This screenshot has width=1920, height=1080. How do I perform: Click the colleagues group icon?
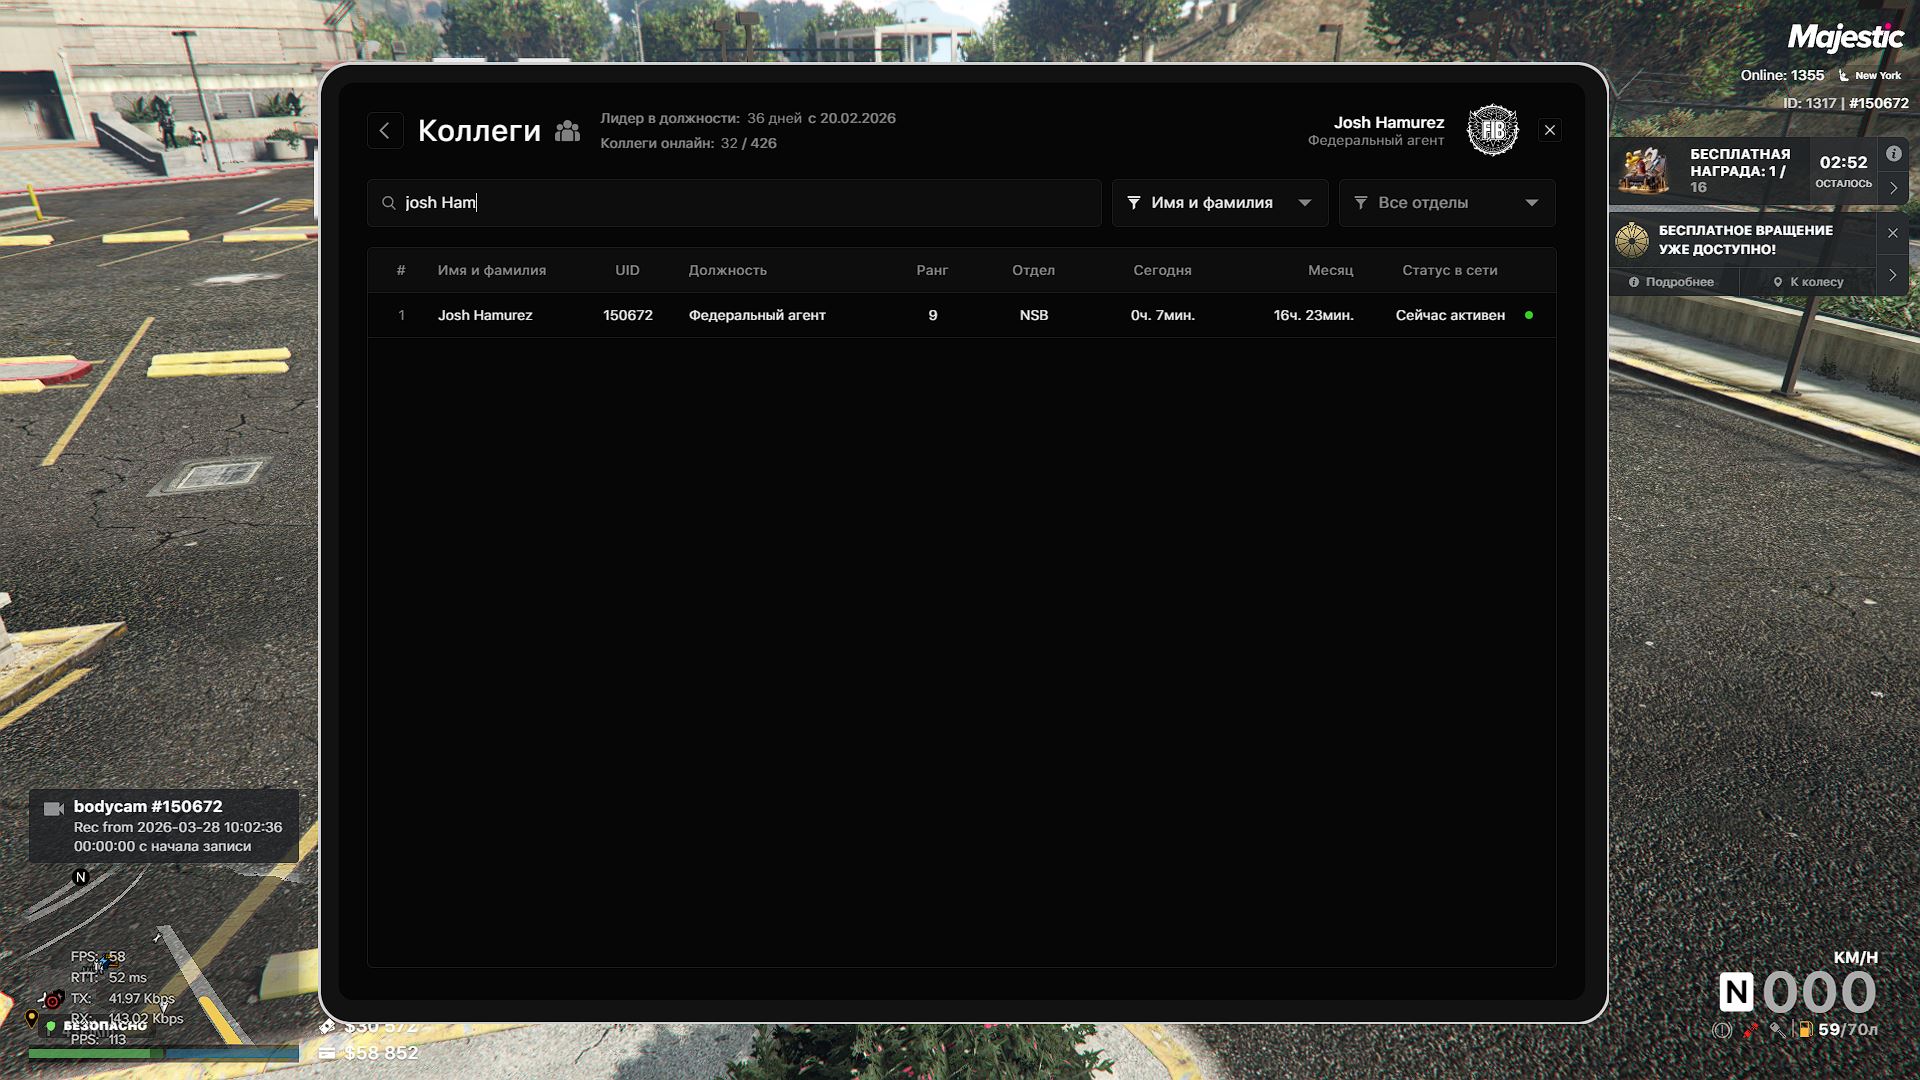click(567, 131)
